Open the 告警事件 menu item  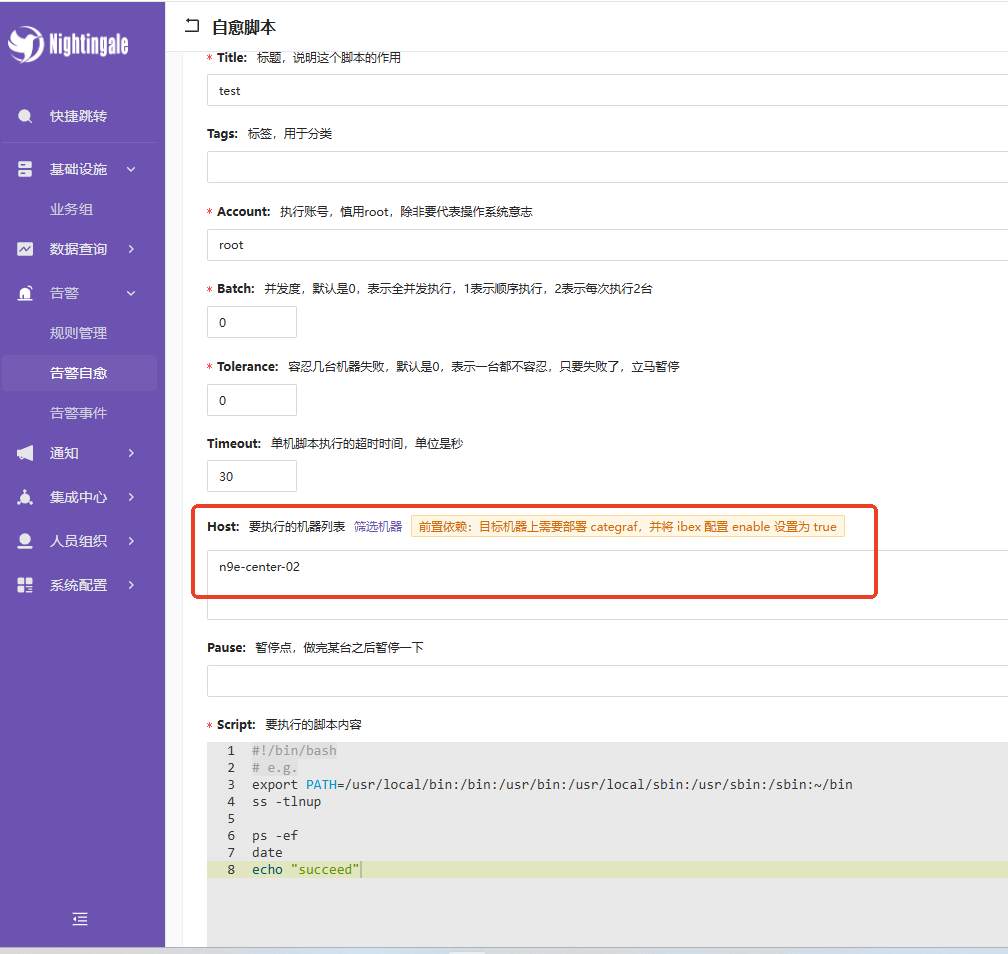pos(78,413)
